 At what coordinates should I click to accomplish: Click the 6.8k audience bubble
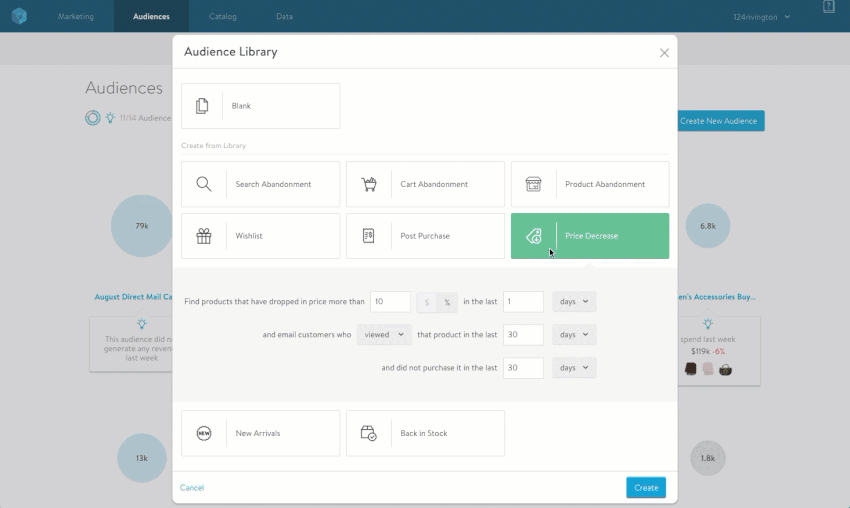pyautogui.click(x=708, y=226)
